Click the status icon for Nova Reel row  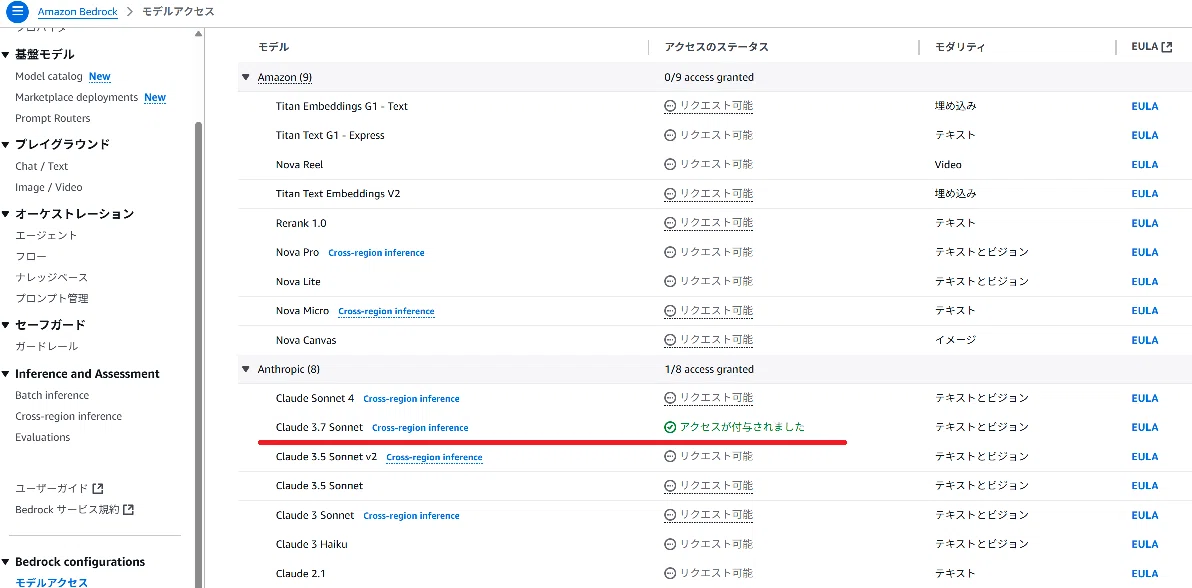pos(670,164)
